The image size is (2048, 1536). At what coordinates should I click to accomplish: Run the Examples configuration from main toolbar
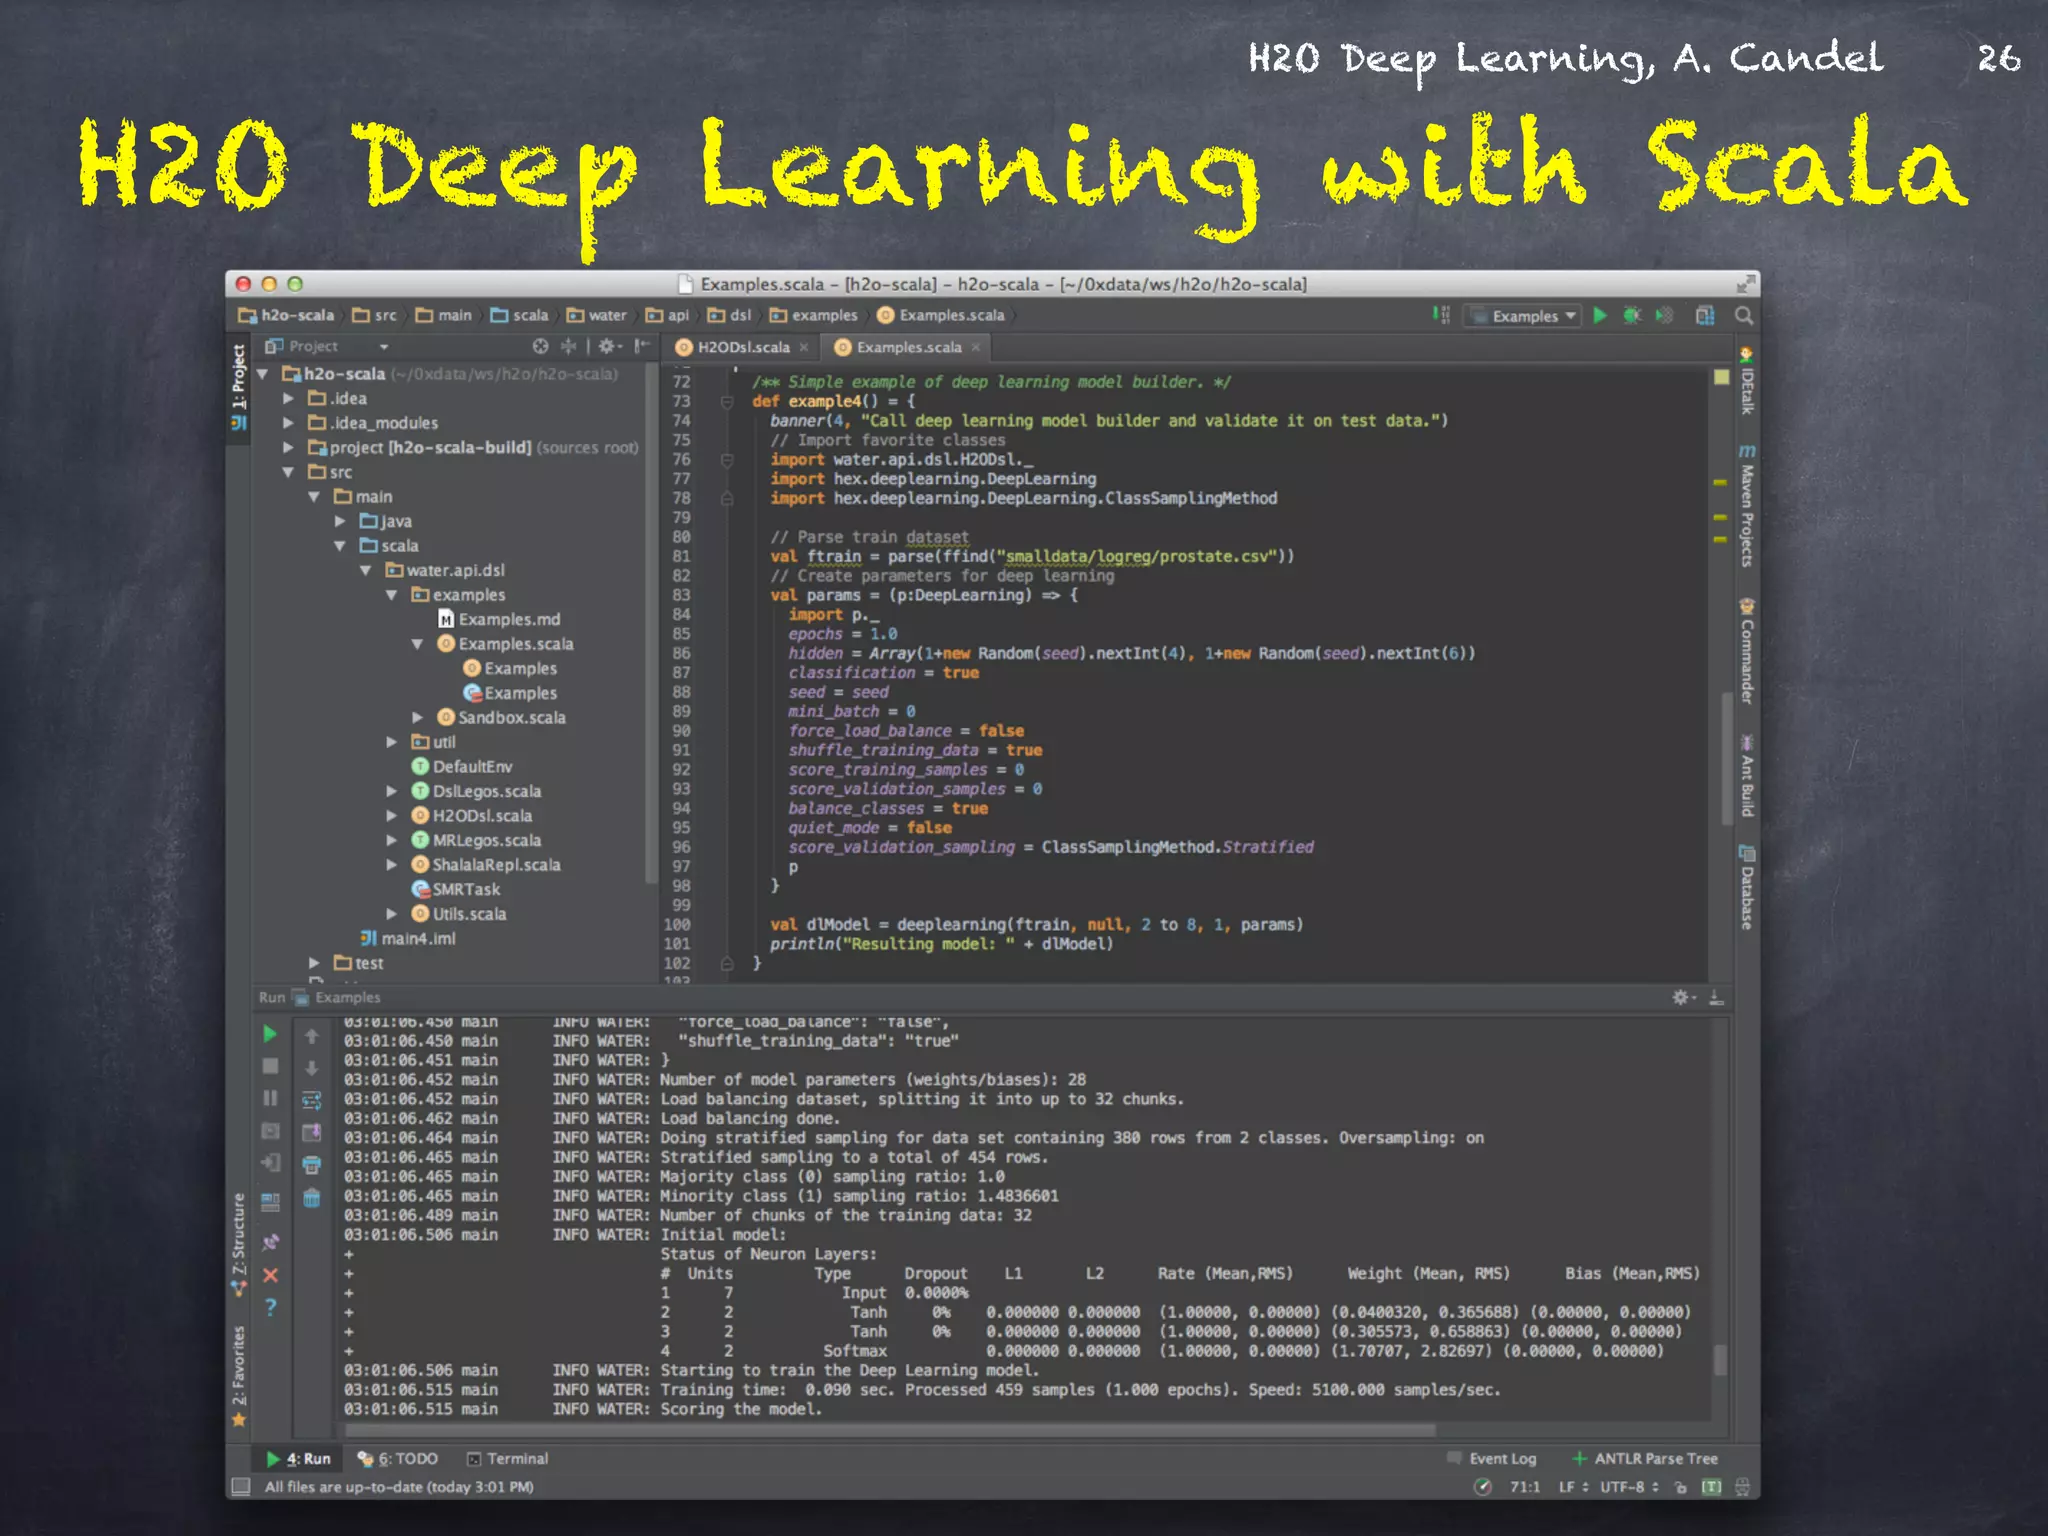pyautogui.click(x=1599, y=316)
